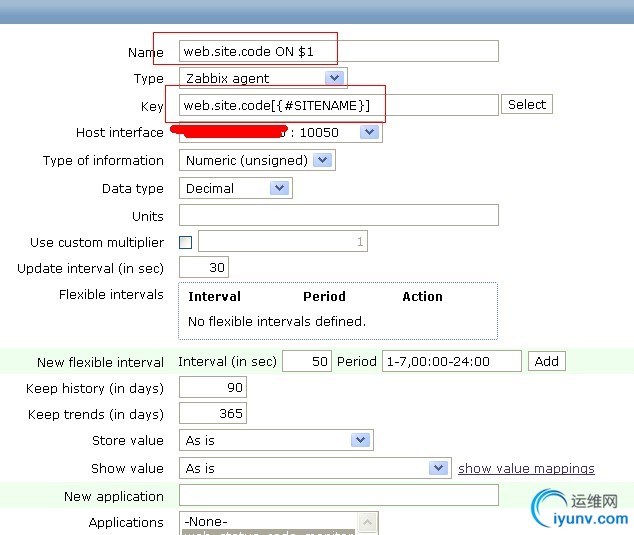Image resolution: width=634 pixels, height=535 pixels.
Task: Click the Action column header
Action: click(422, 296)
